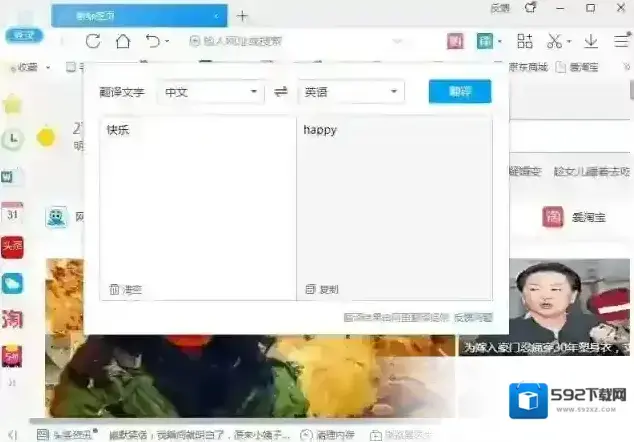Open the source language dropdown showing 中文
Viewport: 634px width, 442px height.
click(213, 92)
